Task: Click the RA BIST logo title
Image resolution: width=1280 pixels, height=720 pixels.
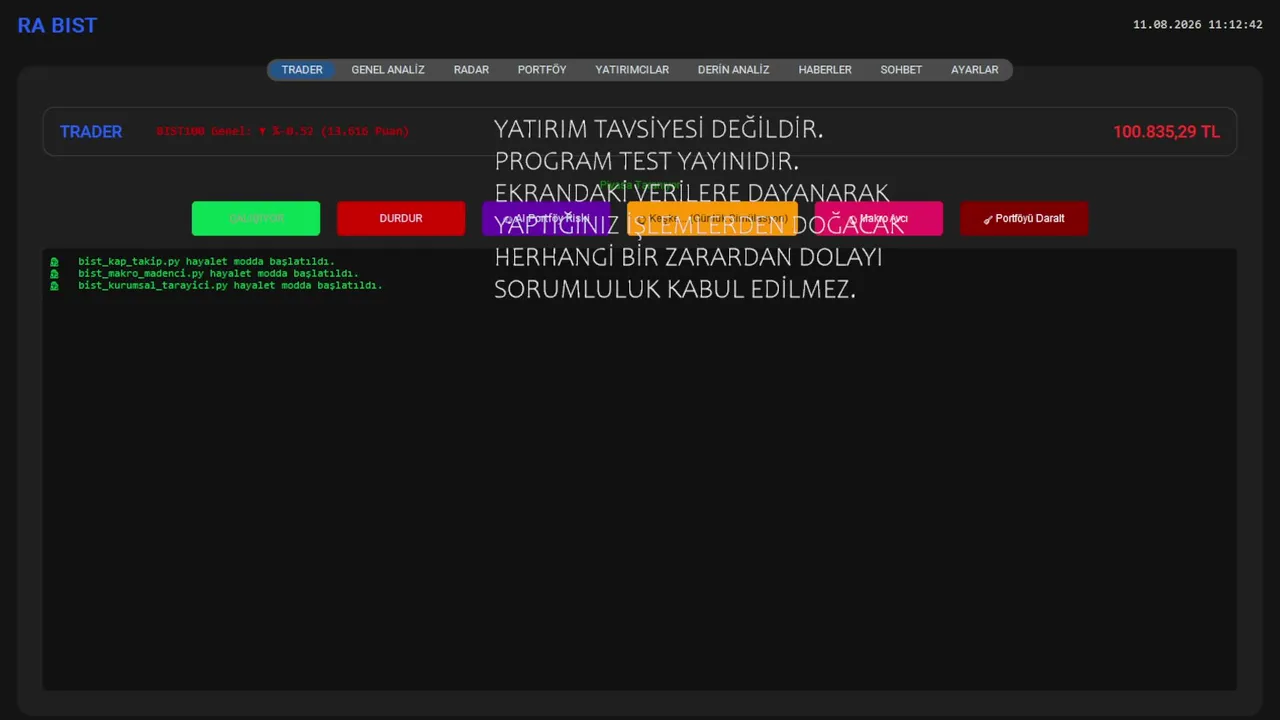Action: point(57,26)
